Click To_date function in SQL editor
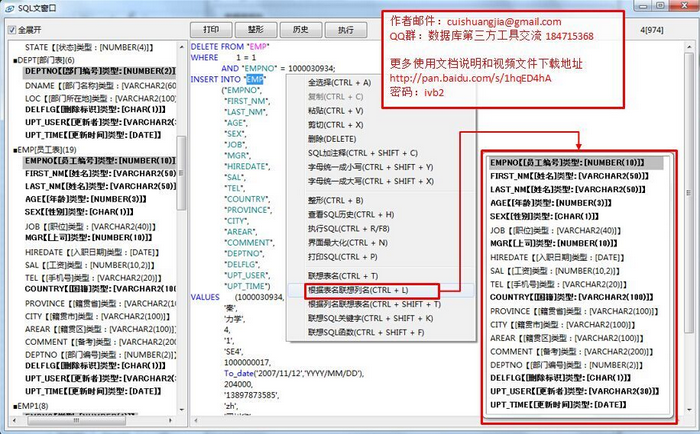The image size is (700, 434). tap(238, 373)
